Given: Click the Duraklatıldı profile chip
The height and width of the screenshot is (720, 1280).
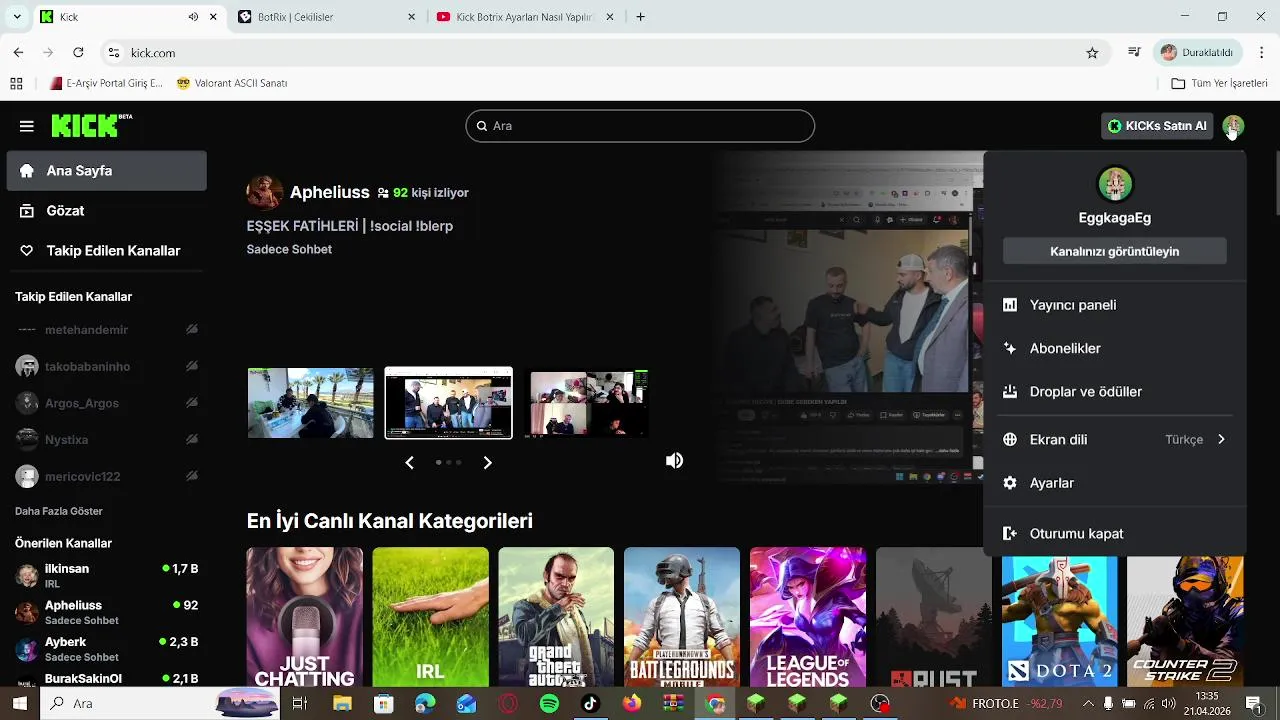Looking at the screenshot, I should [1198, 53].
